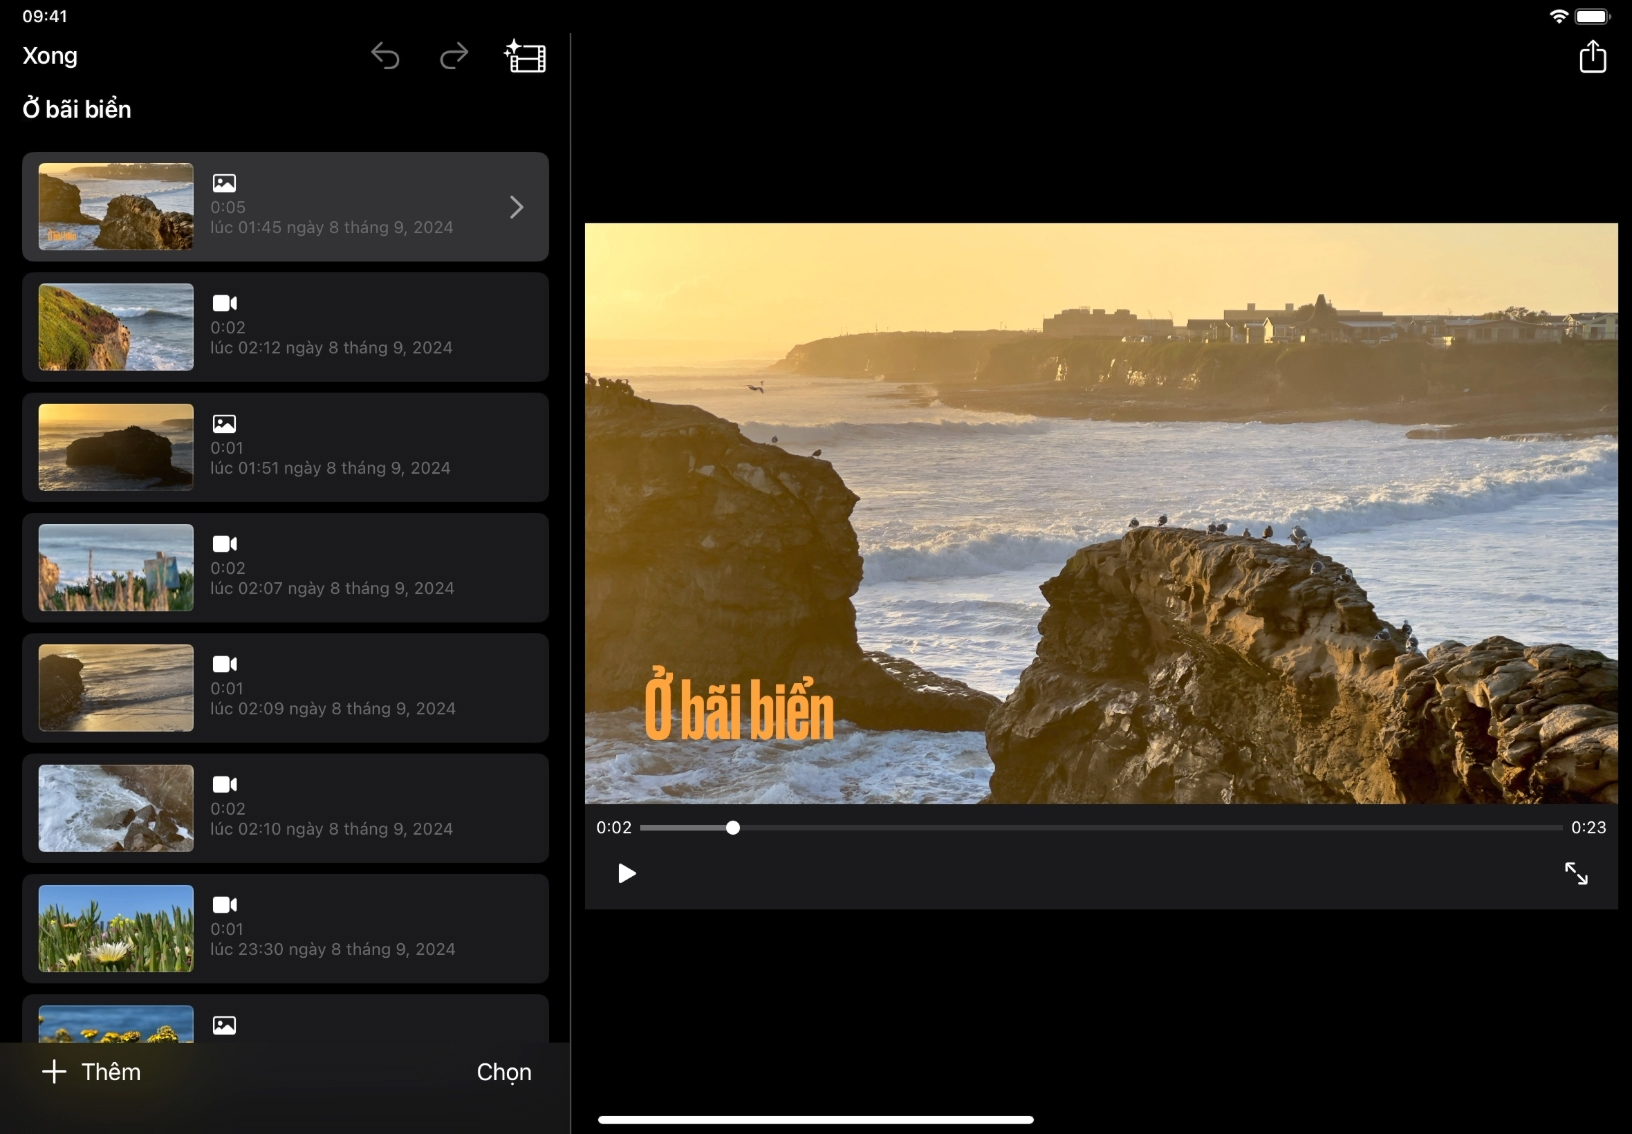This screenshot has height=1134, width=1632.
Task: Open the Magic Movie storyboard icon
Action: [x=525, y=57]
